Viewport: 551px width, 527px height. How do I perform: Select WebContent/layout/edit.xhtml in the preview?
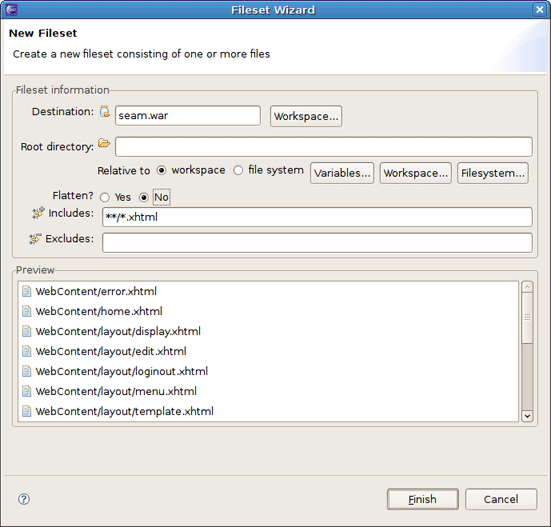coord(111,351)
